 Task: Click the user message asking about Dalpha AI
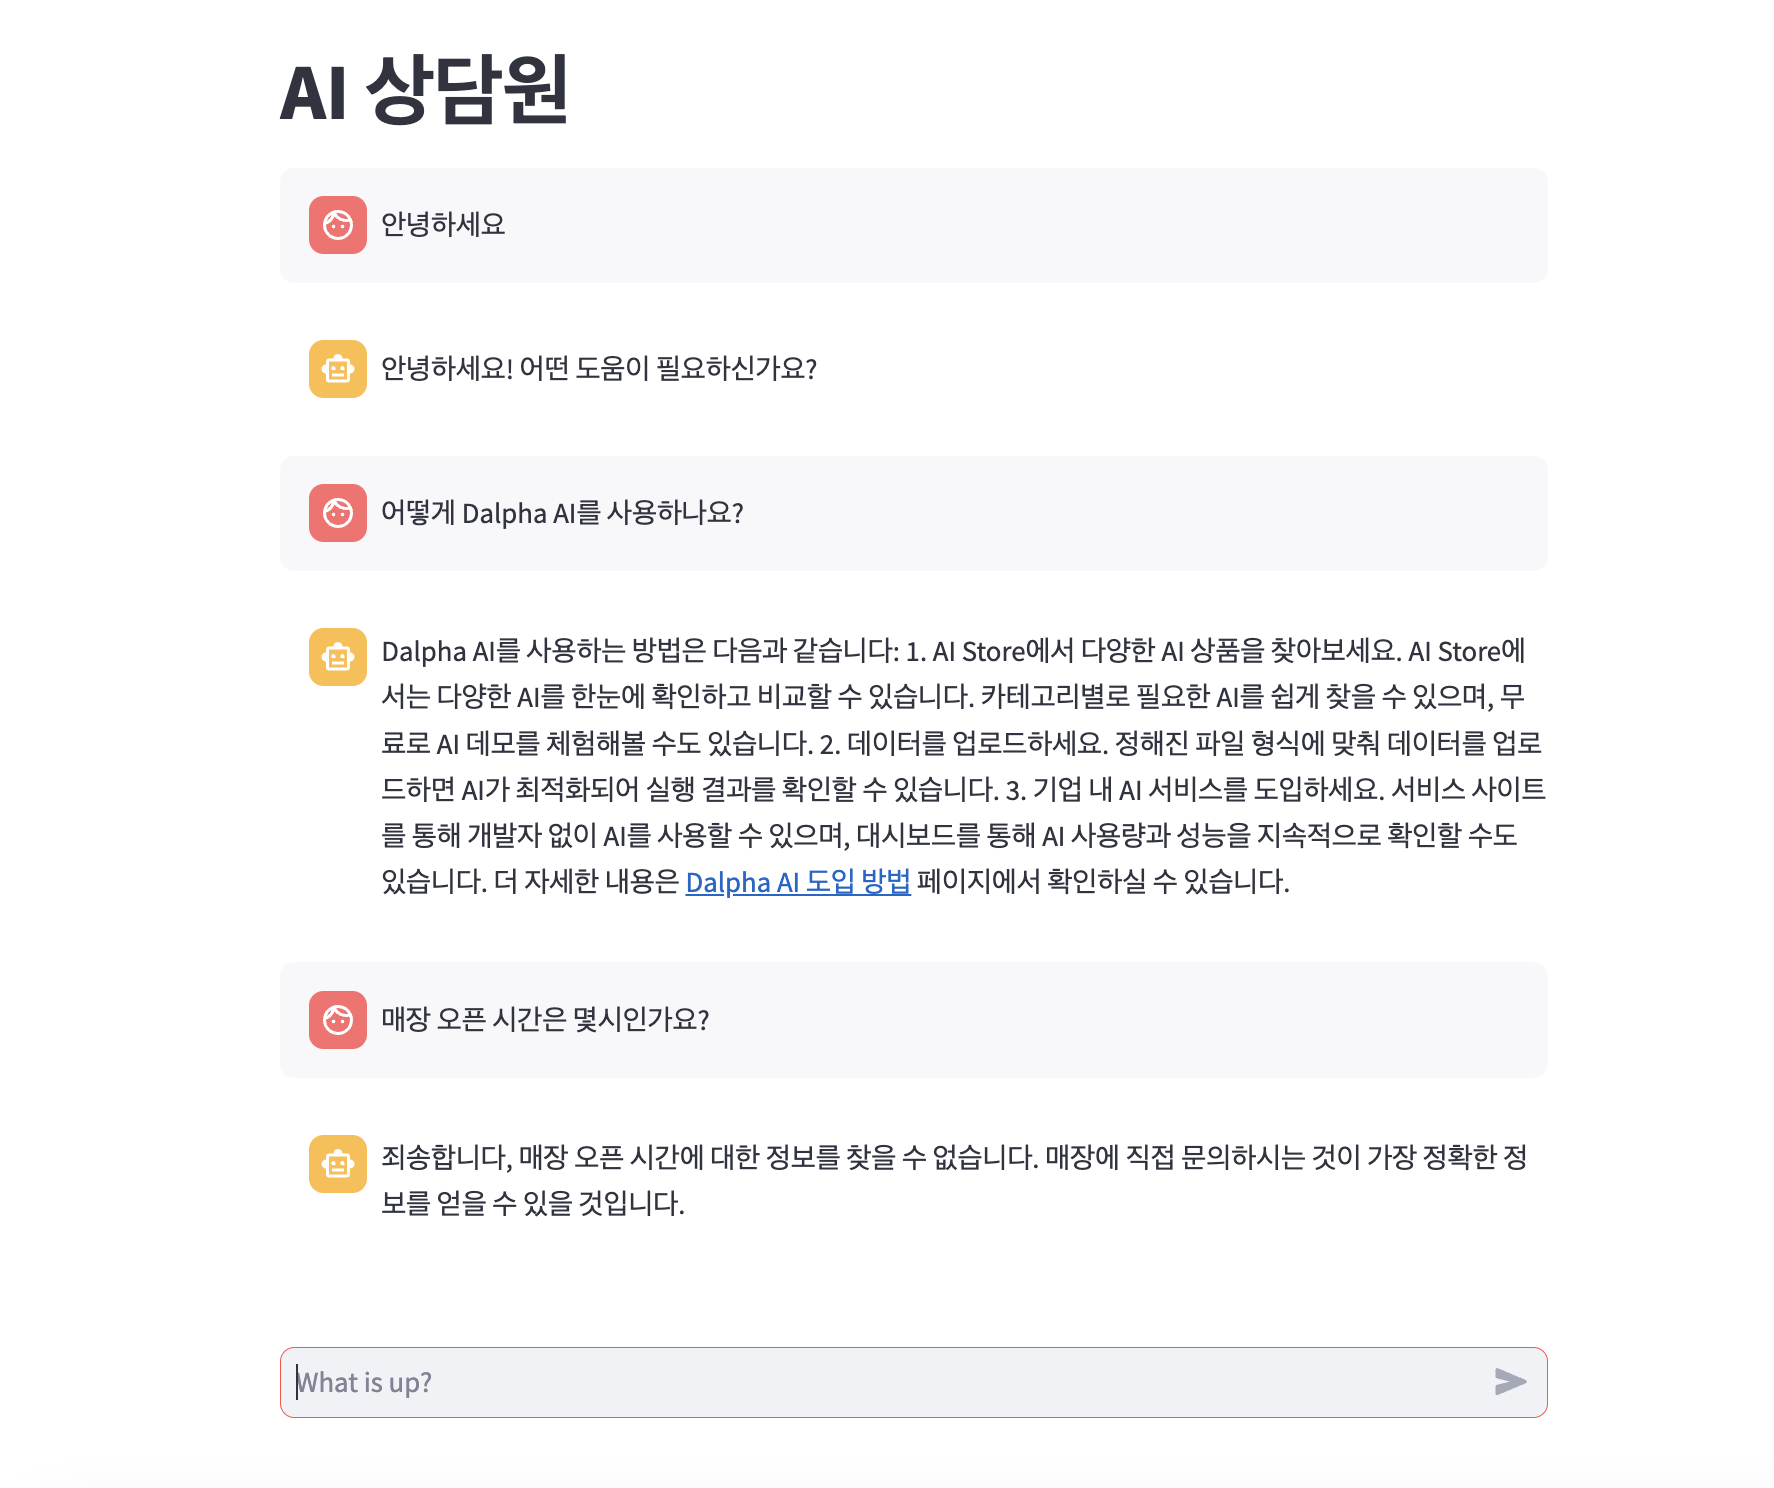562,513
